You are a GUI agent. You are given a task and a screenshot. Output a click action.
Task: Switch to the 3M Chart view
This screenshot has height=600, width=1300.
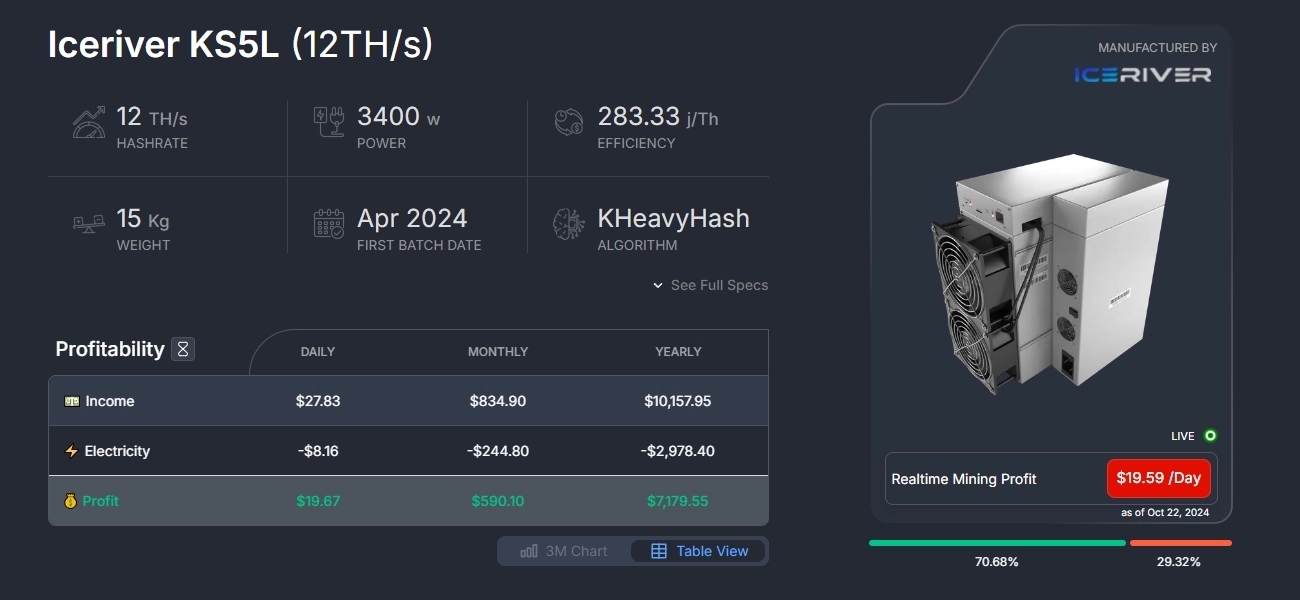click(564, 551)
